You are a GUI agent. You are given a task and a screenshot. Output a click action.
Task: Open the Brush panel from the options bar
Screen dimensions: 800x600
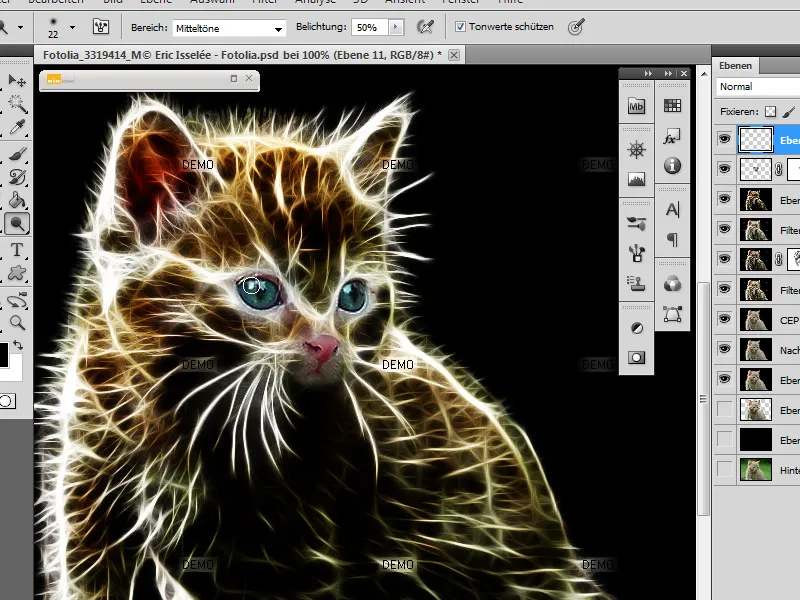[x=101, y=27]
